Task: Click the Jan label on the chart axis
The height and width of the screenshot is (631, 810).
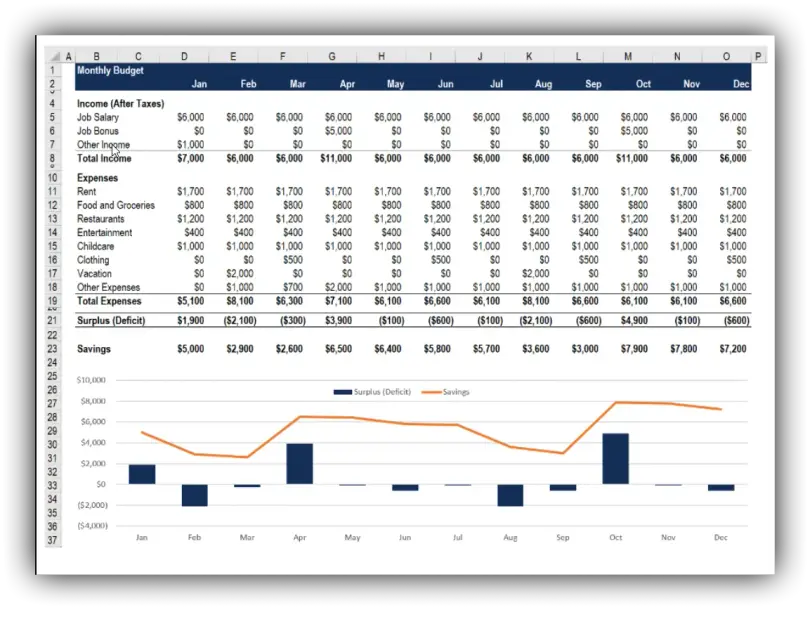Action: pos(141,537)
